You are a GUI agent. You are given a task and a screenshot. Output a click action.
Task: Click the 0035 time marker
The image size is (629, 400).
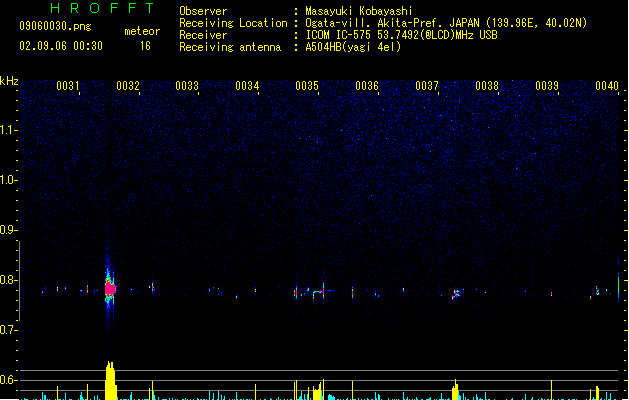point(307,86)
